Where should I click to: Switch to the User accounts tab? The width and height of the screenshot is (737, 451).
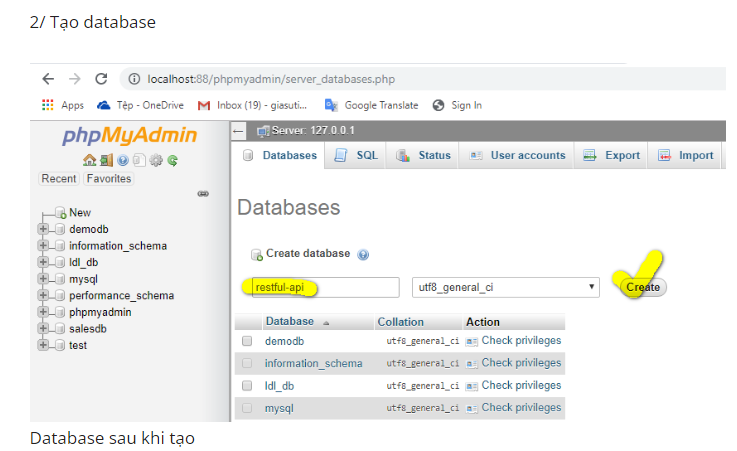[517, 156]
